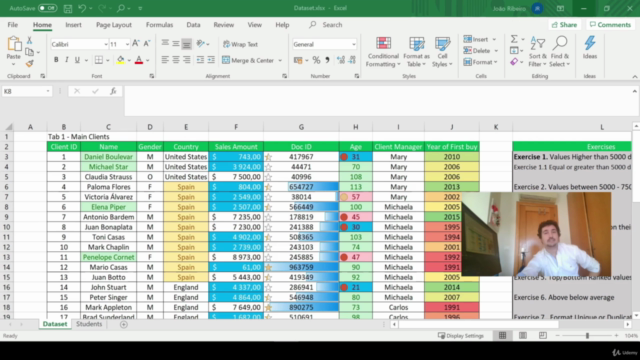Open the number format dropdown General
The height and width of the screenshot is (360, 640).
coord(353,44)
